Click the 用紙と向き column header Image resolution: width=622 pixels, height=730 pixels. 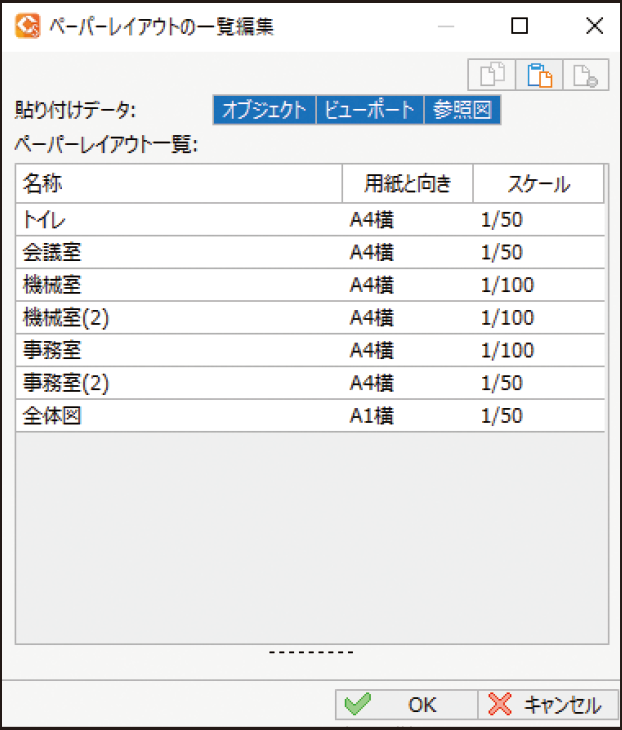point(406,184)
